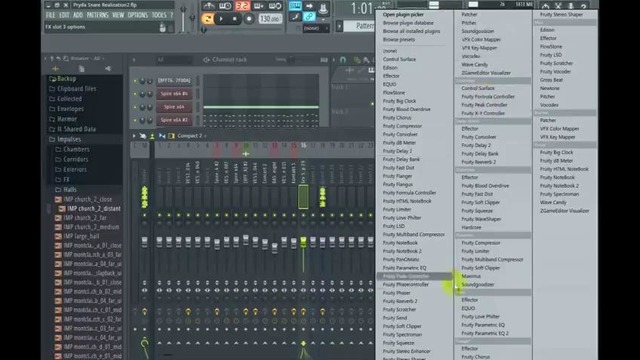640x360 pixels.
Task: Toggle channel rack graph editor icon
Action: pos(324,60)
